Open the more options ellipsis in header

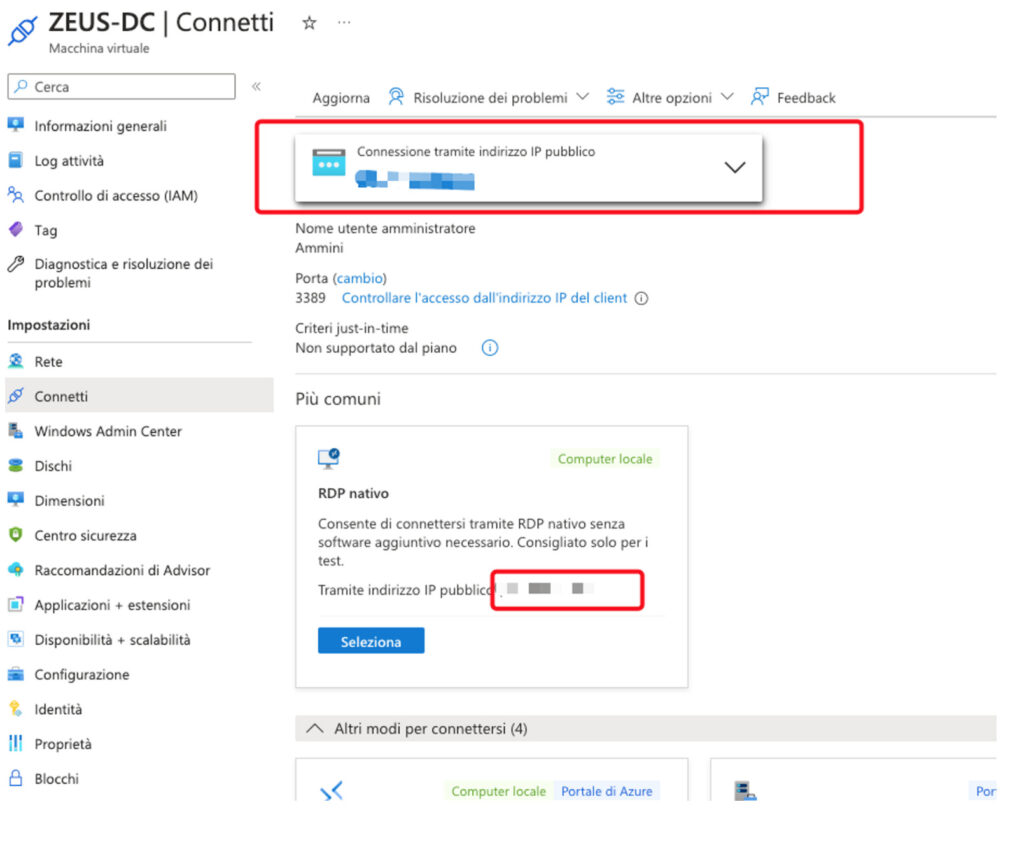coord(344,23)
